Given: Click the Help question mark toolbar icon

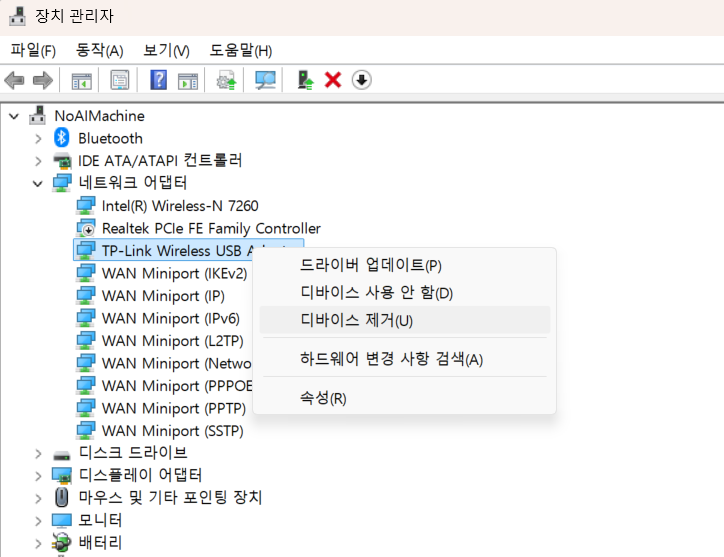Looking at the screenshot, I should [x=158, y=80].
